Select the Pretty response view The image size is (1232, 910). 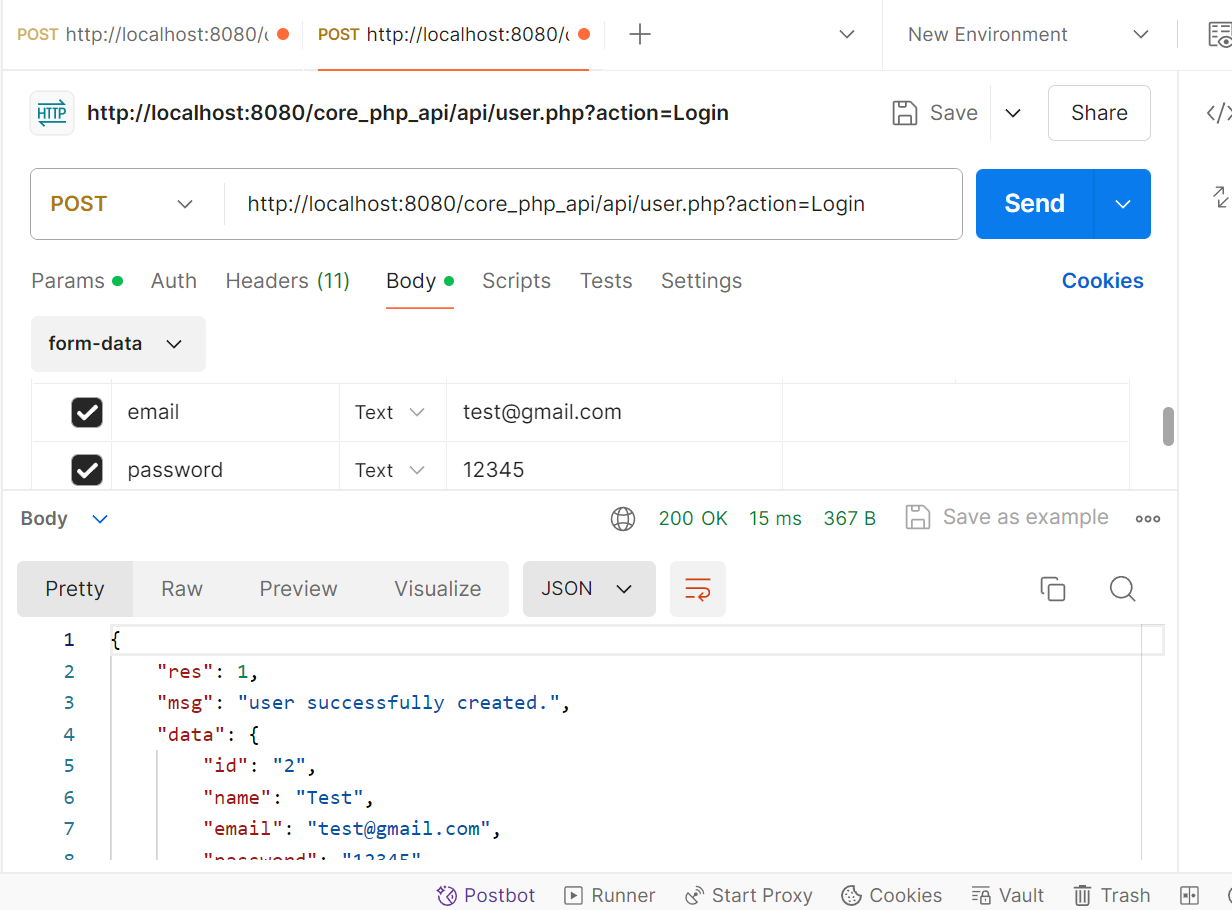[x=75, y=589]
